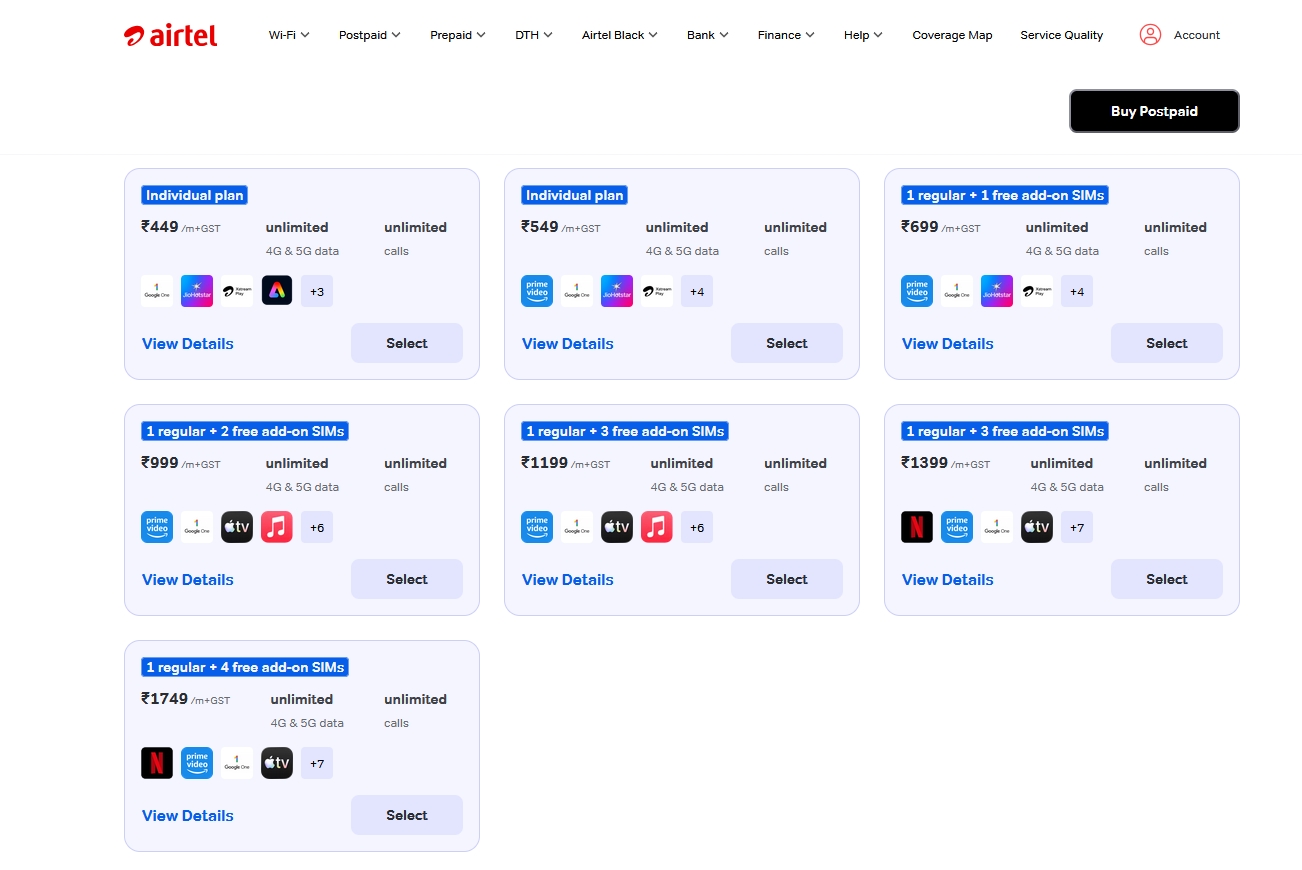Screen dimensions: 1302x870
Task: Click Google One icon in ₹449 plan
Action: click(157, 291)
